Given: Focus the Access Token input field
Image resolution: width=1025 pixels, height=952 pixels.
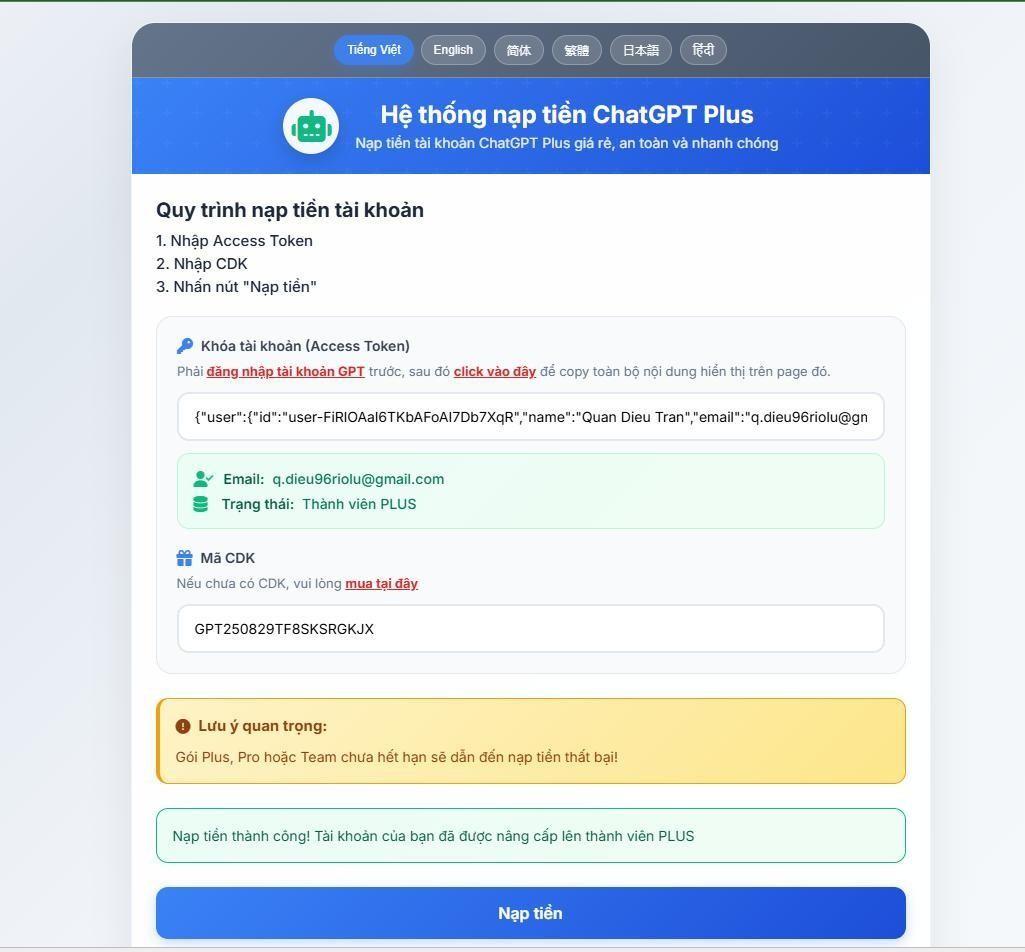Looking at the screenshot, I should tap(531, 417).
